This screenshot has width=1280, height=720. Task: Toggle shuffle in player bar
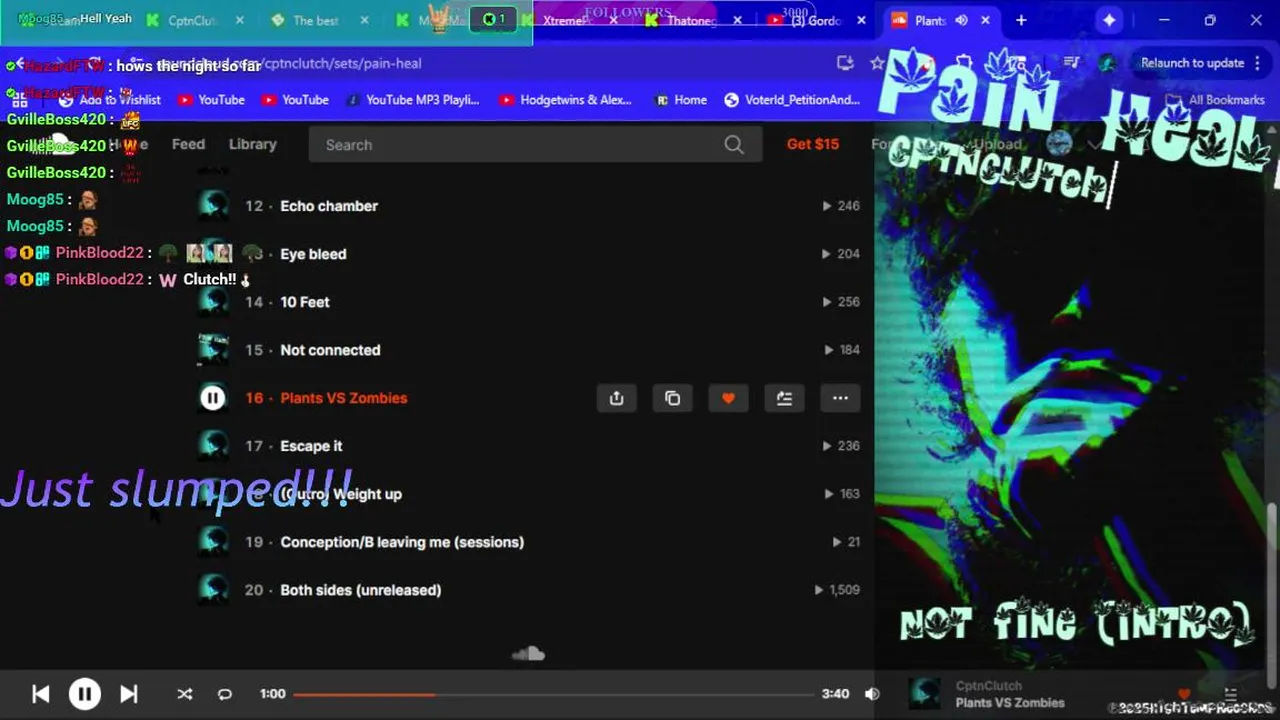[185, 694]
